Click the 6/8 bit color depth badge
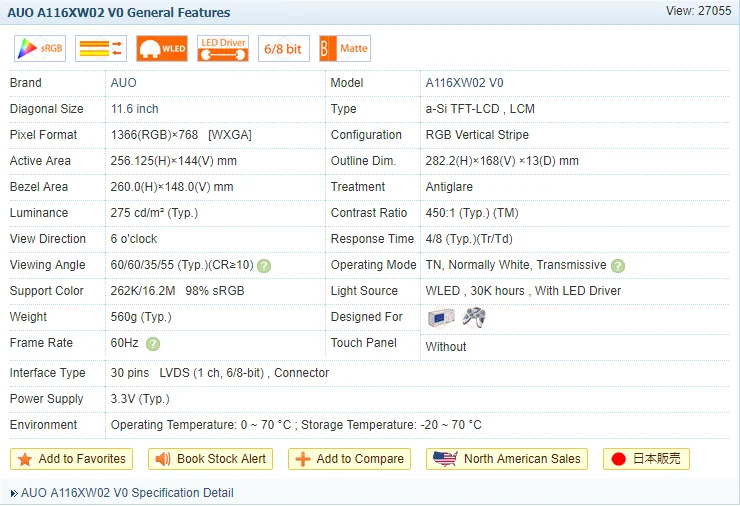The width and height of the screenshot is (740, 506). pos(284,49)
